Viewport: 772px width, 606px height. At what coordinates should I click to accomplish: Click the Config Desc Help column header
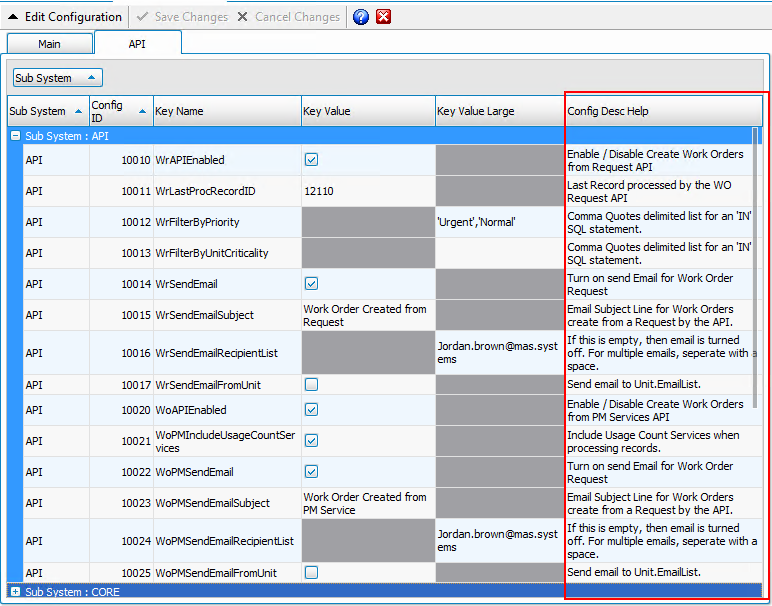pos(664,111)
